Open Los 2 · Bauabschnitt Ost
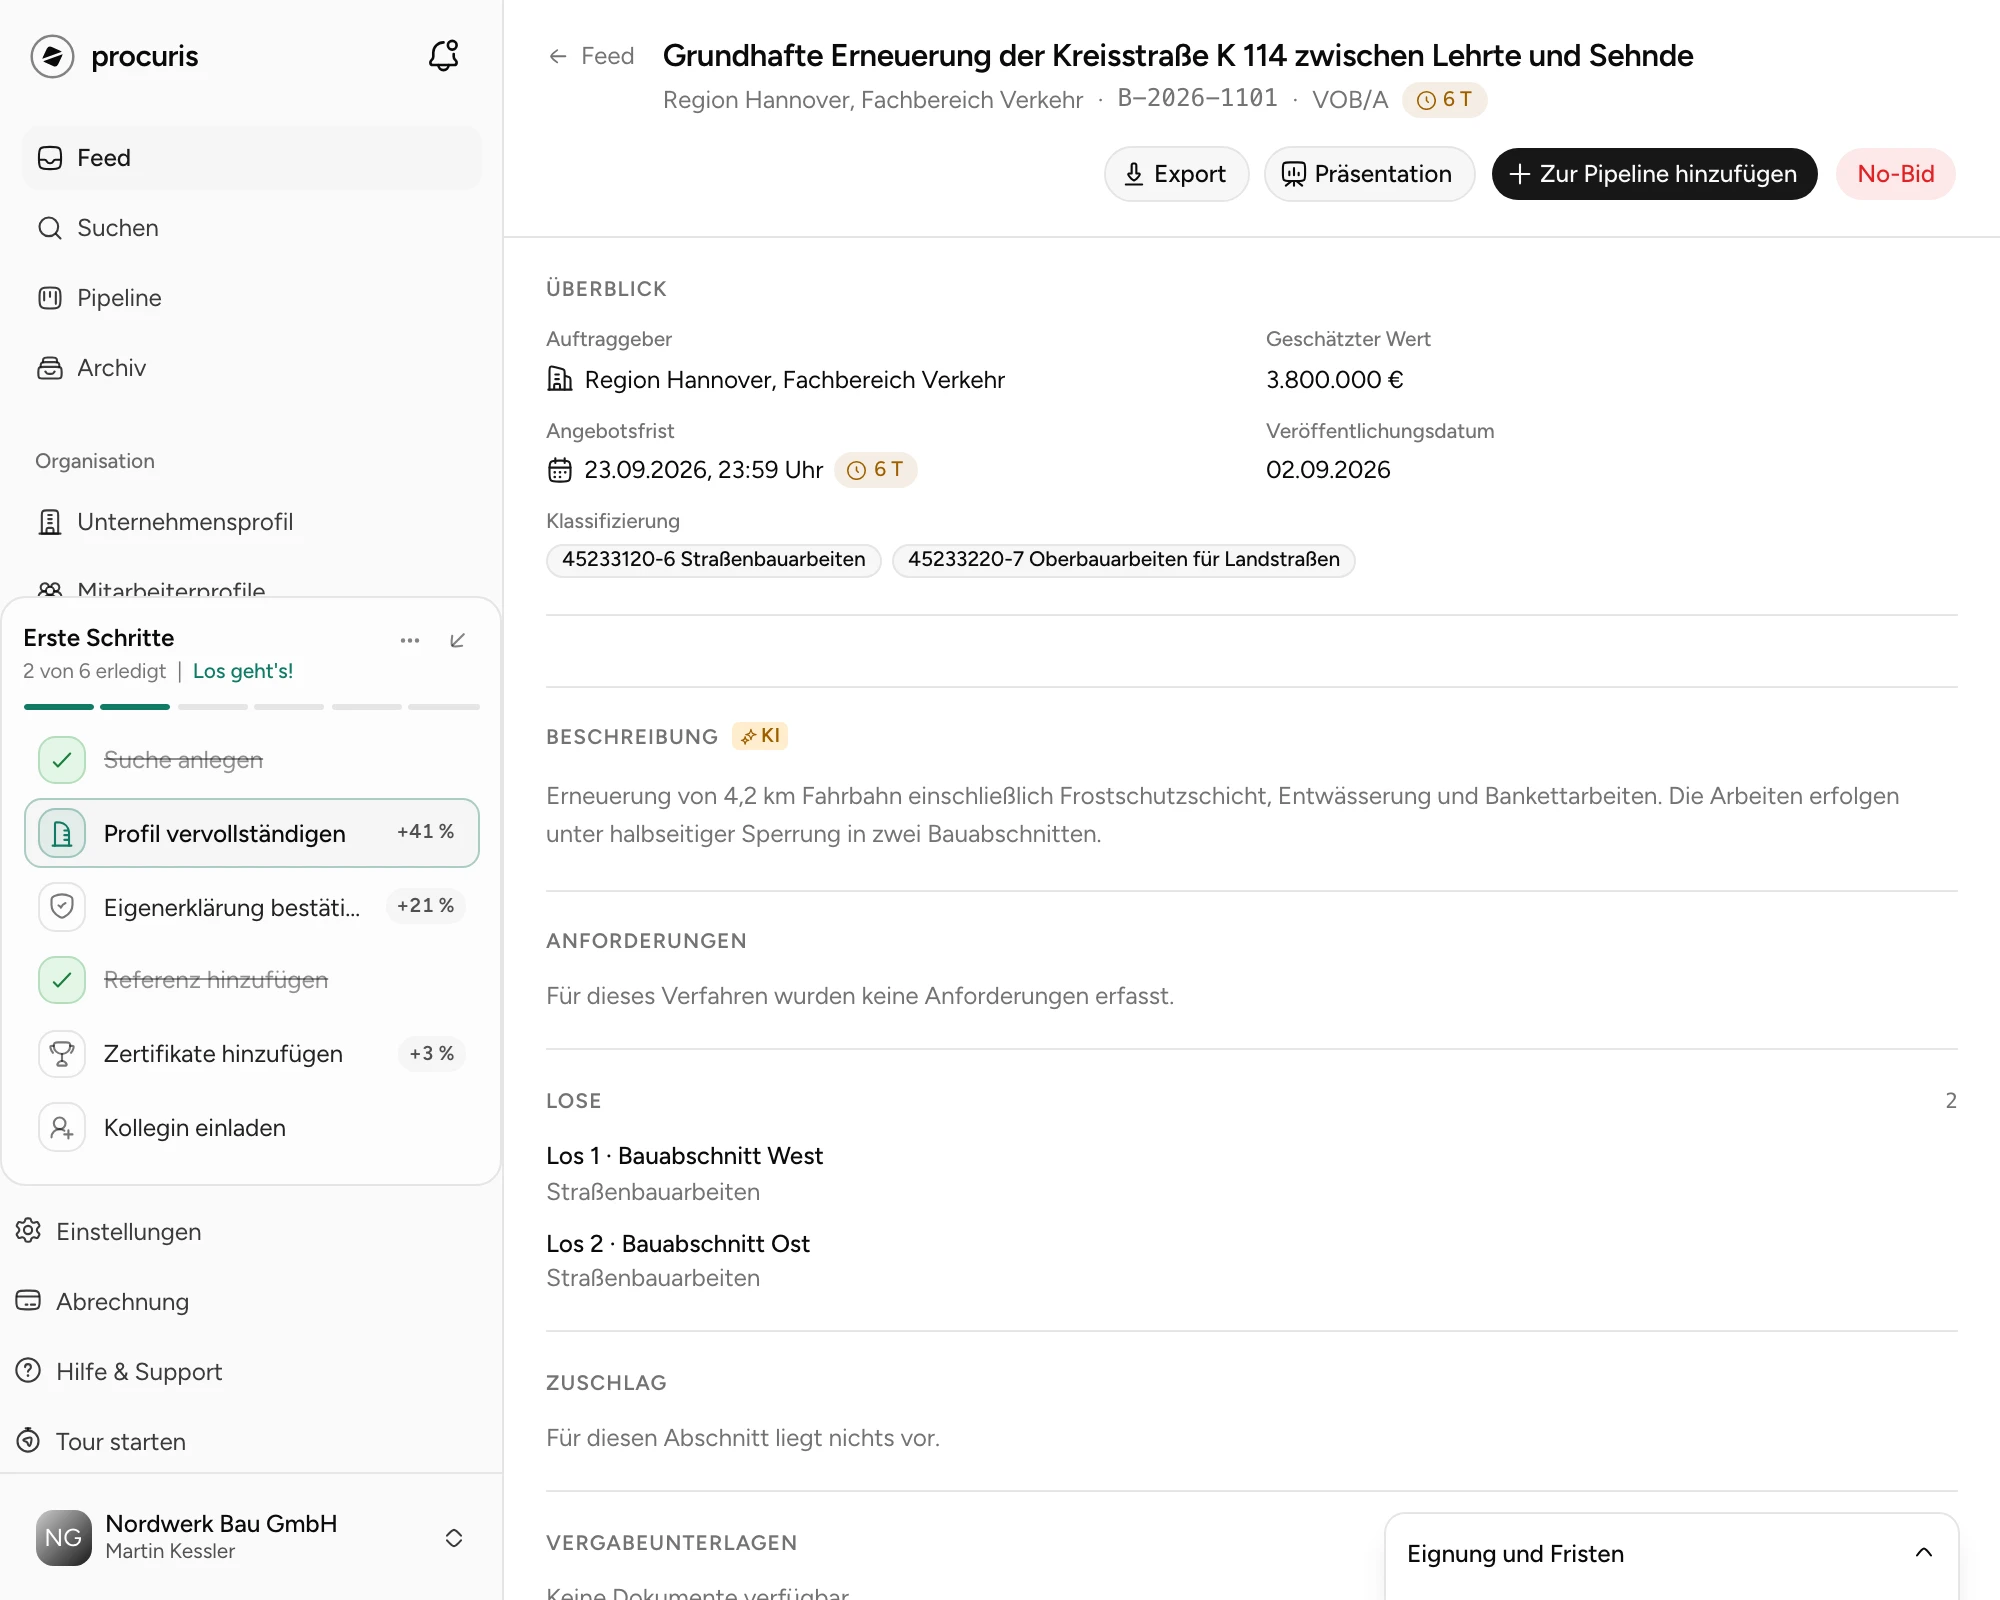 pos(678,1244)
